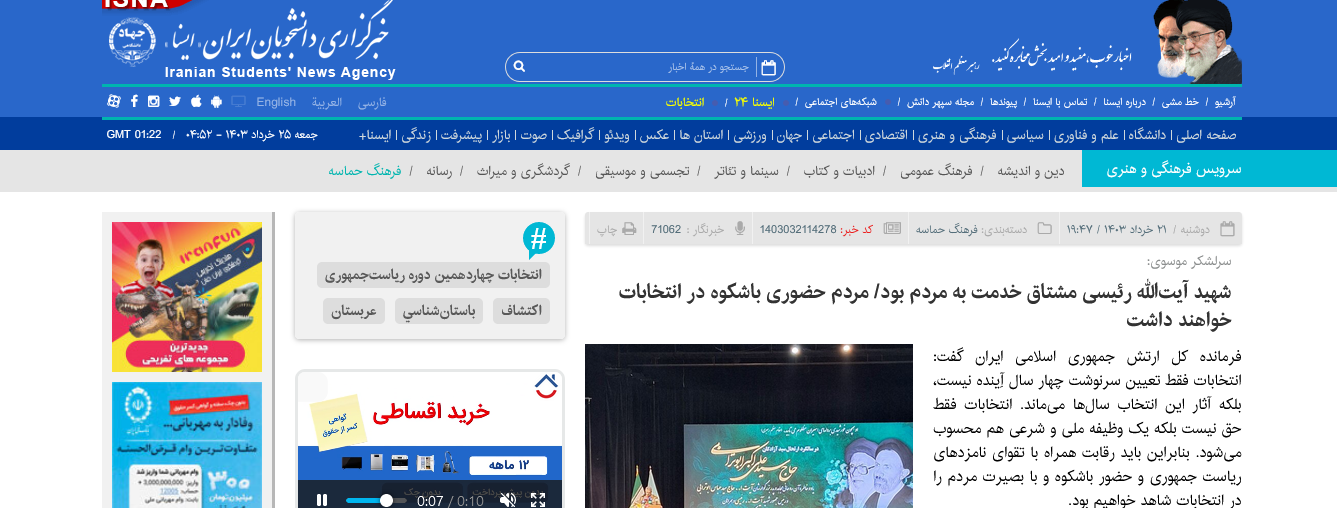Open tag عربستان
The width and height of the screenshot is (1337, 508).
353,311
